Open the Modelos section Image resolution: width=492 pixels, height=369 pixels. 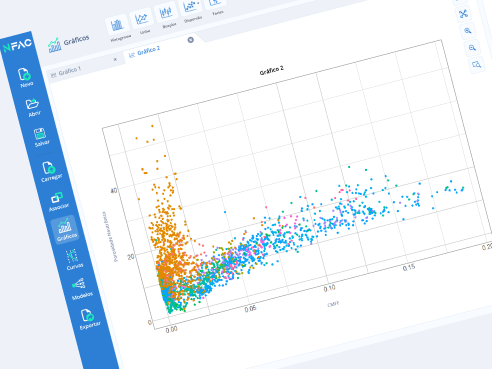point(80,289)
